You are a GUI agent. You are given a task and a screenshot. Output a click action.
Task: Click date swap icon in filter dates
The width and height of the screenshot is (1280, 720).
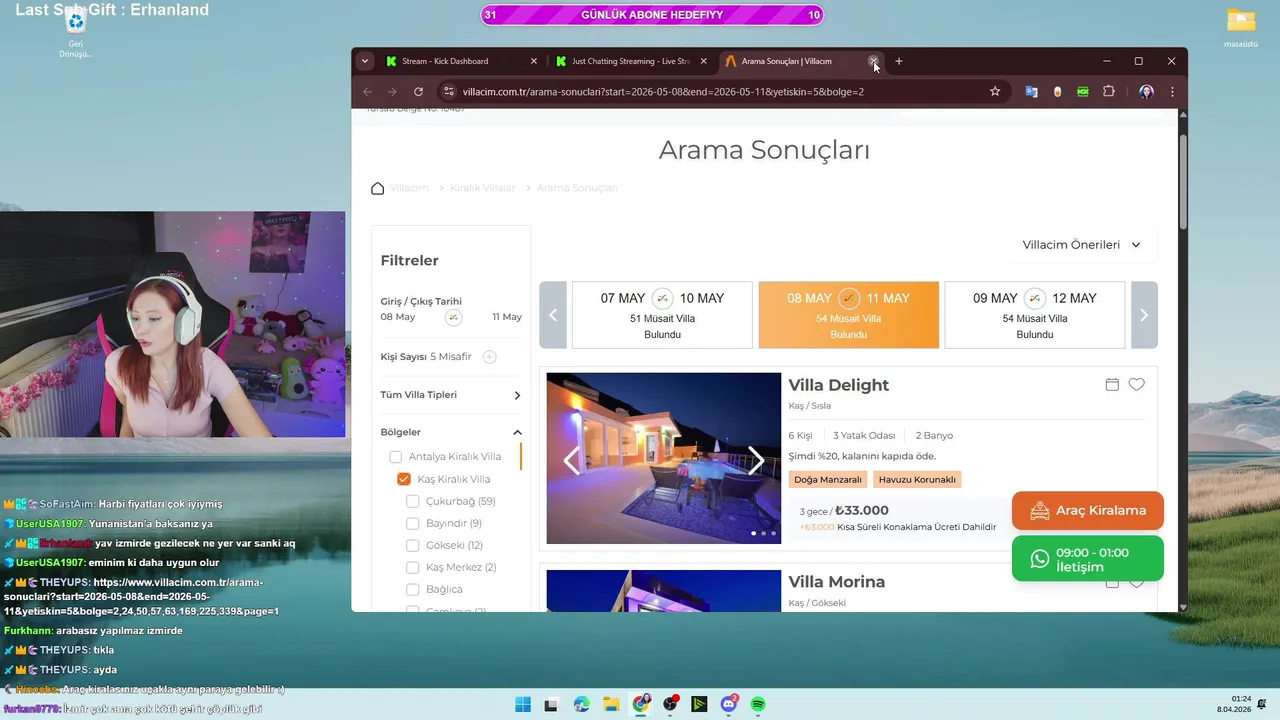click(x=453, y=317)
